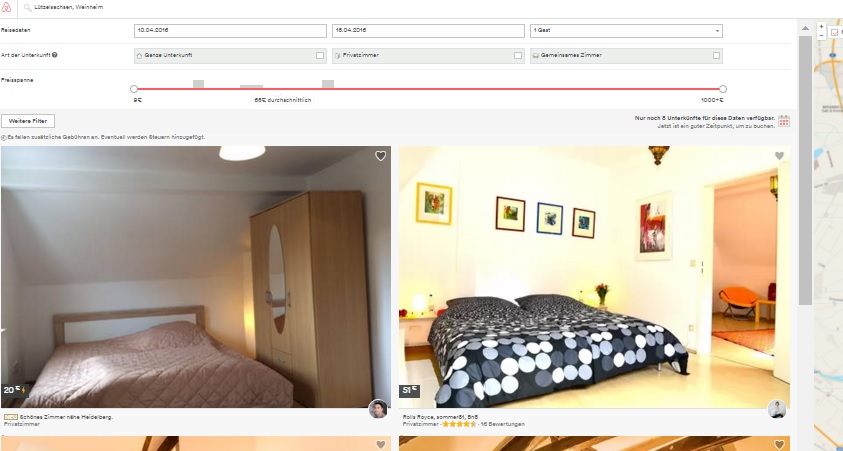Click the minimum price slider handle
The width and height of the screenshot is (843, 451).
134,89
